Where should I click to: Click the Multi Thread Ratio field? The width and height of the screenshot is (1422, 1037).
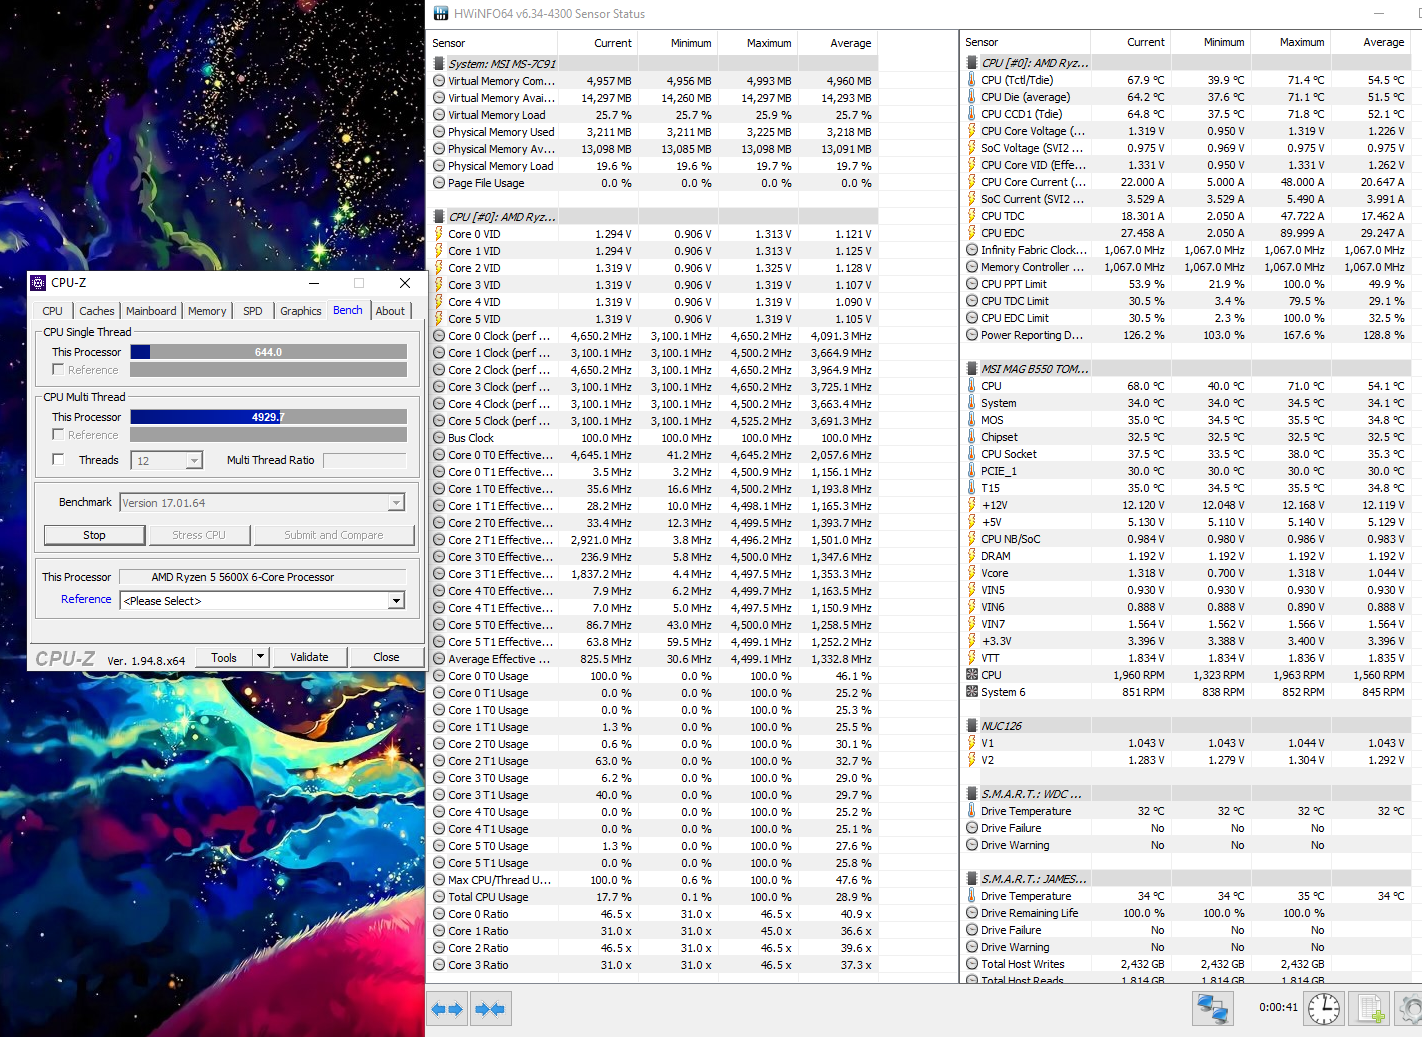click(x=365, y=460)
